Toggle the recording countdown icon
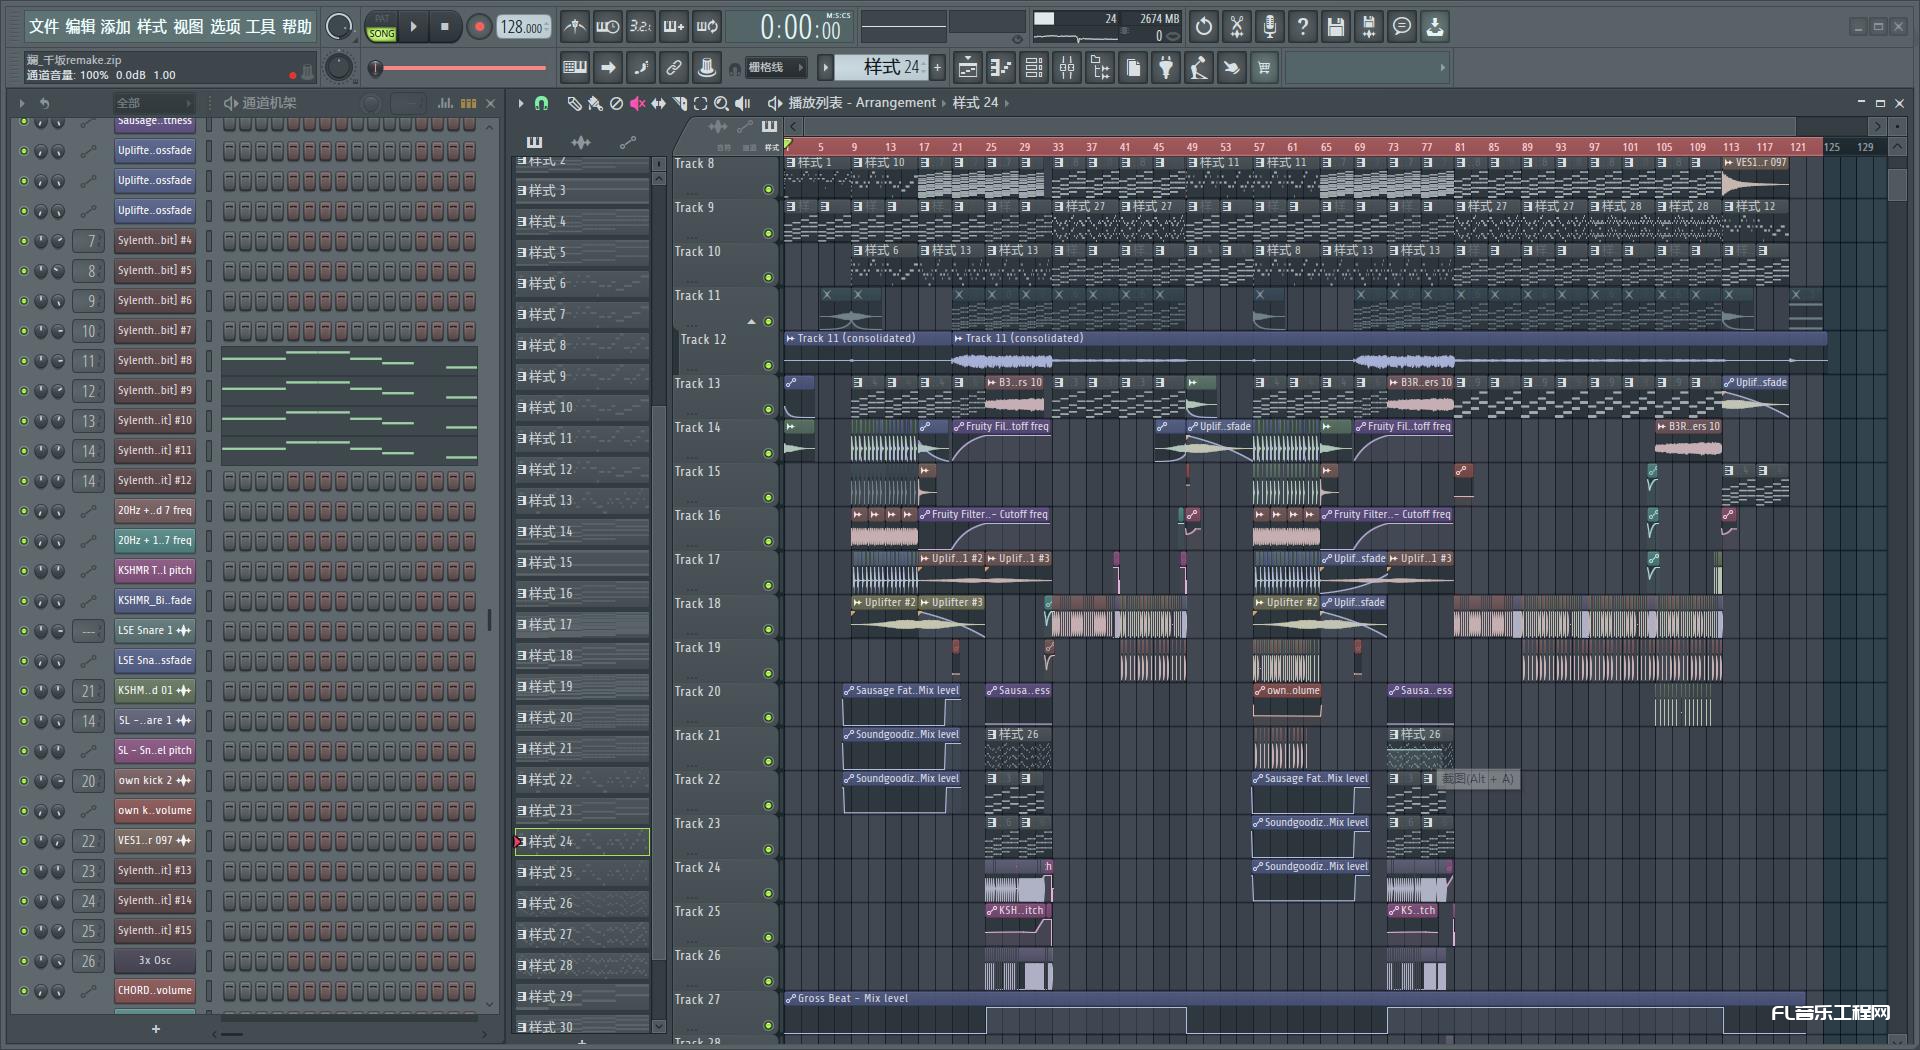Image resolution: width=1920 pixels, height=1050 pixels. 641,27
